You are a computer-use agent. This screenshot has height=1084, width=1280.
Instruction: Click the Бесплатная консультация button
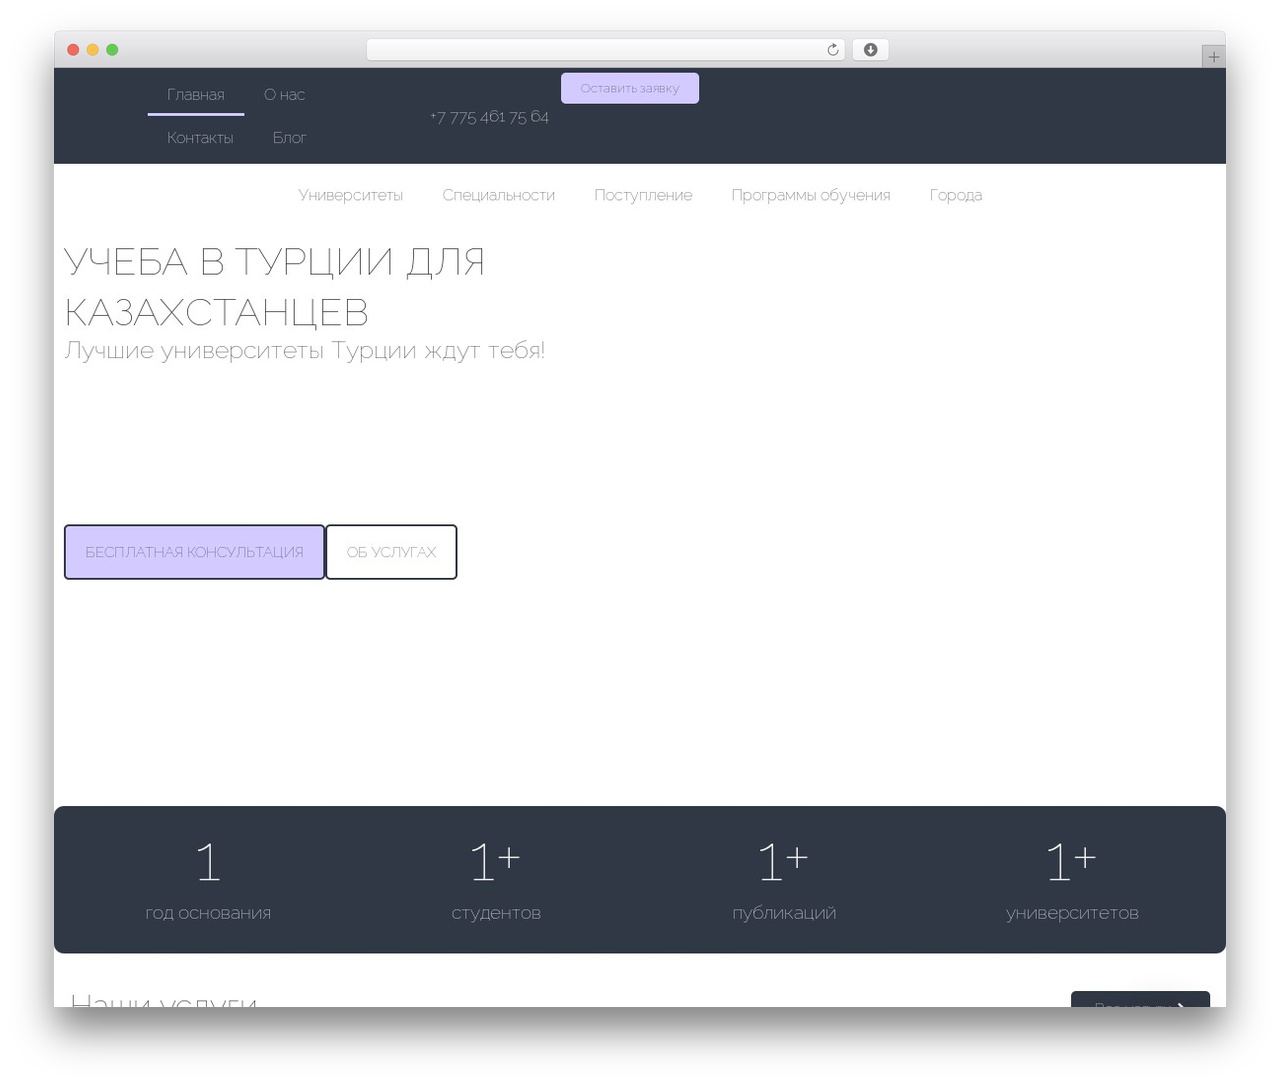coord(194,552)
